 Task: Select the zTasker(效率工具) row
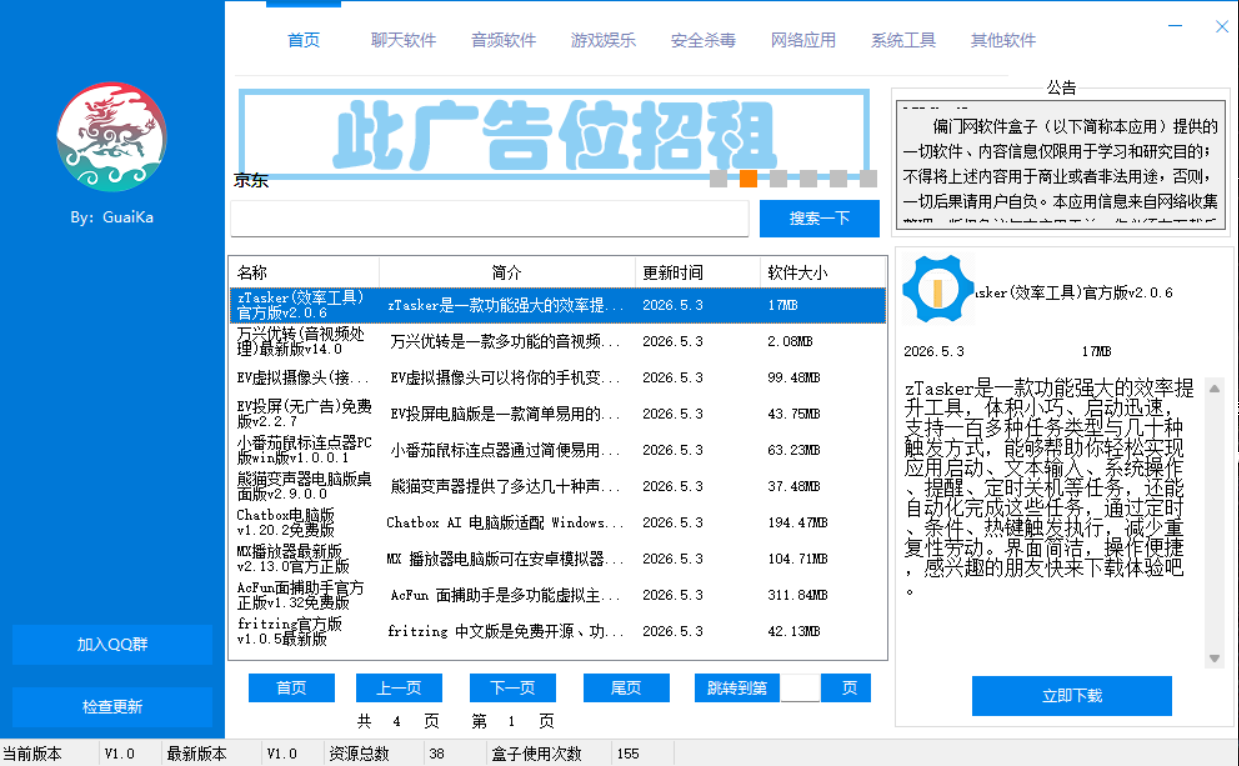pyautogui.click(x=558, y=305)
